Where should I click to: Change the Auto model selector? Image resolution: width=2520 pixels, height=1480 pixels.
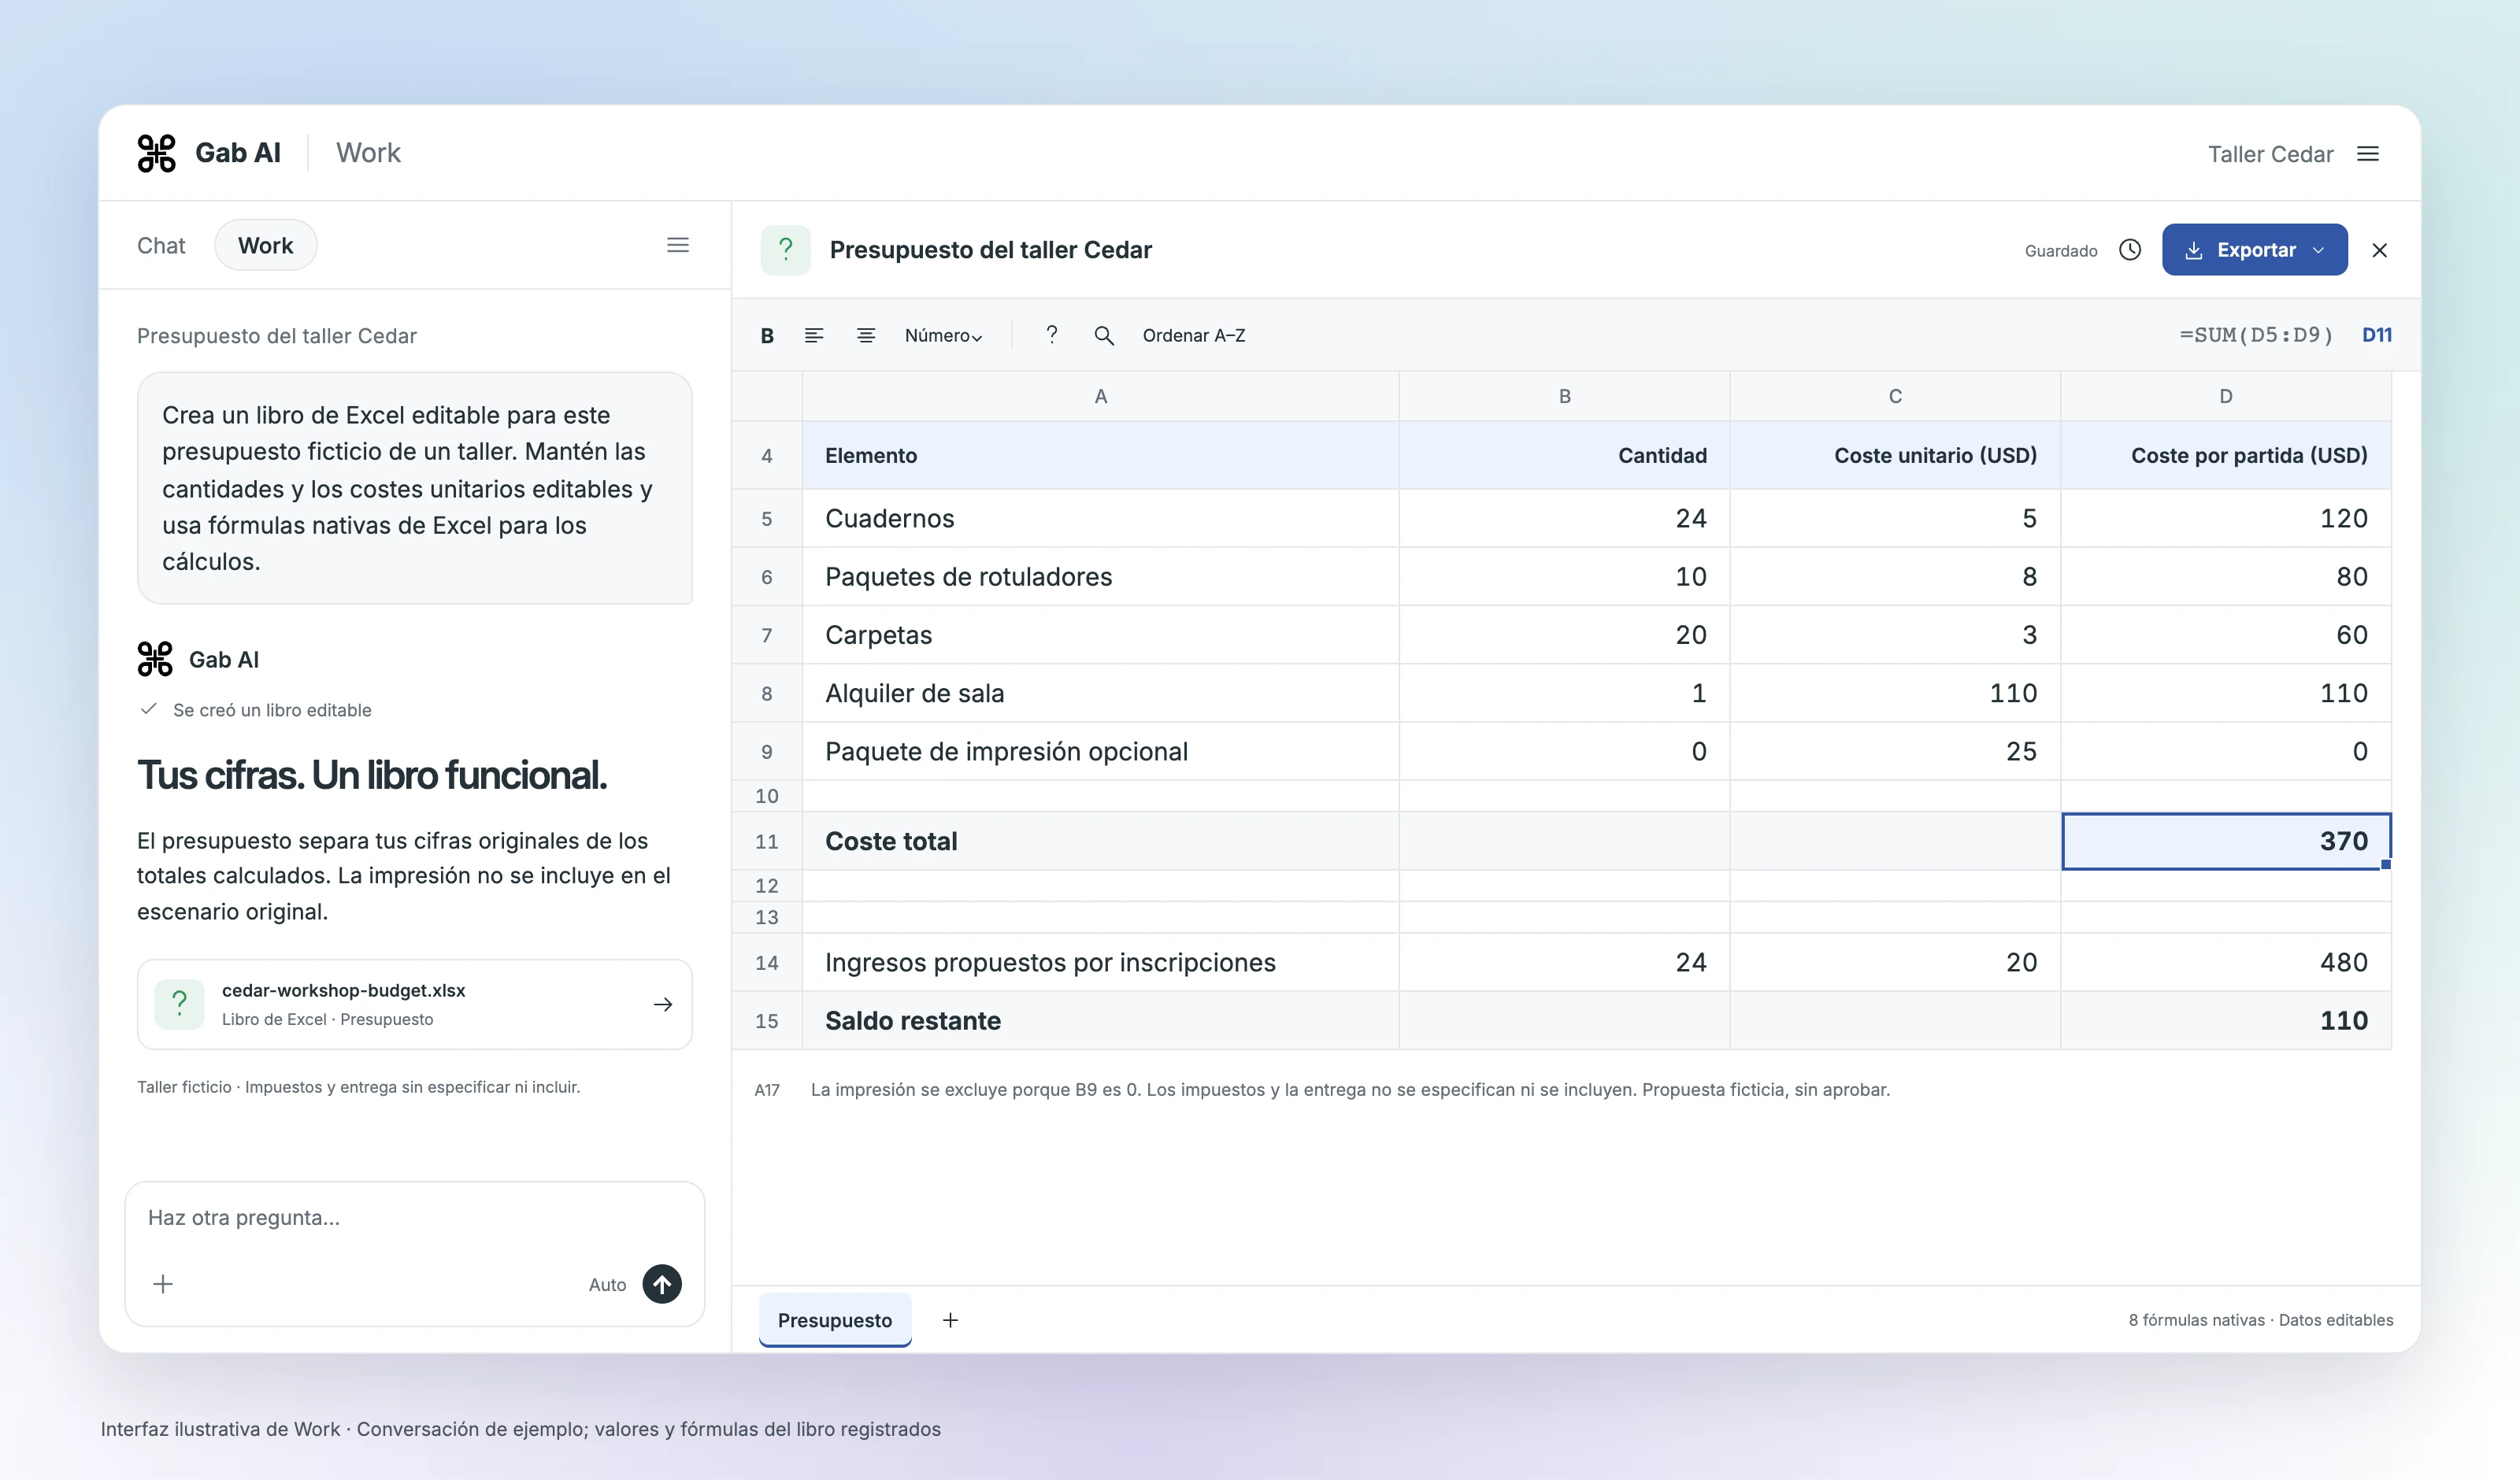607,1285
